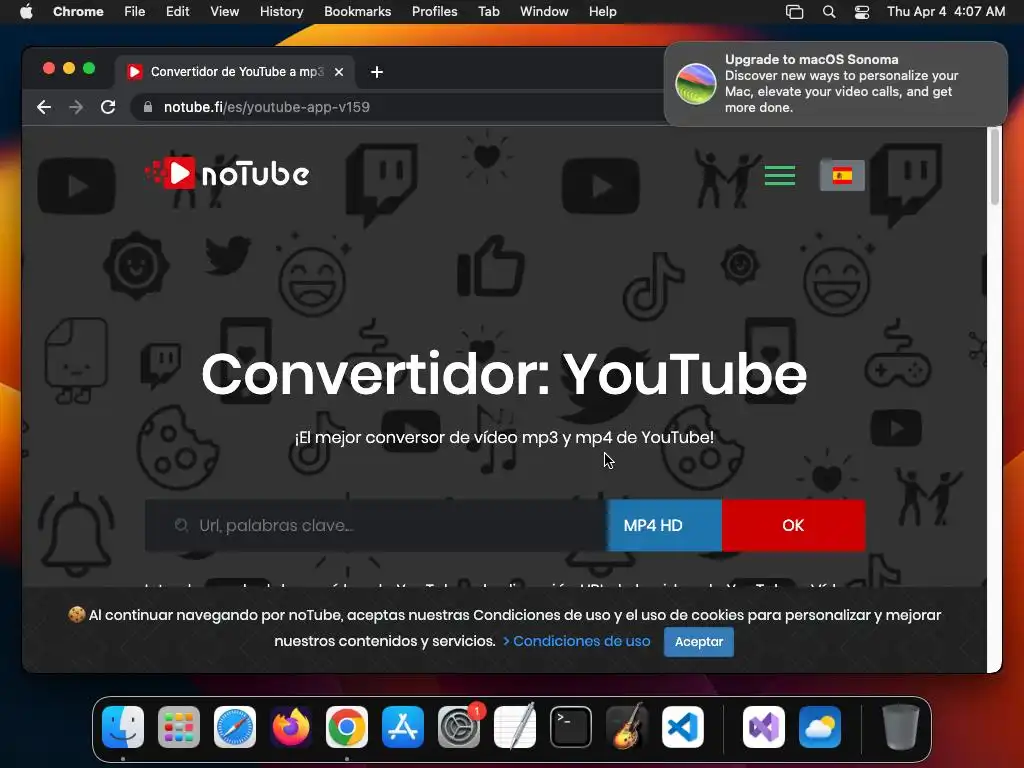Go back using browser back arrow
This screenshot has height=768, width=1024.
pos(44,107)
